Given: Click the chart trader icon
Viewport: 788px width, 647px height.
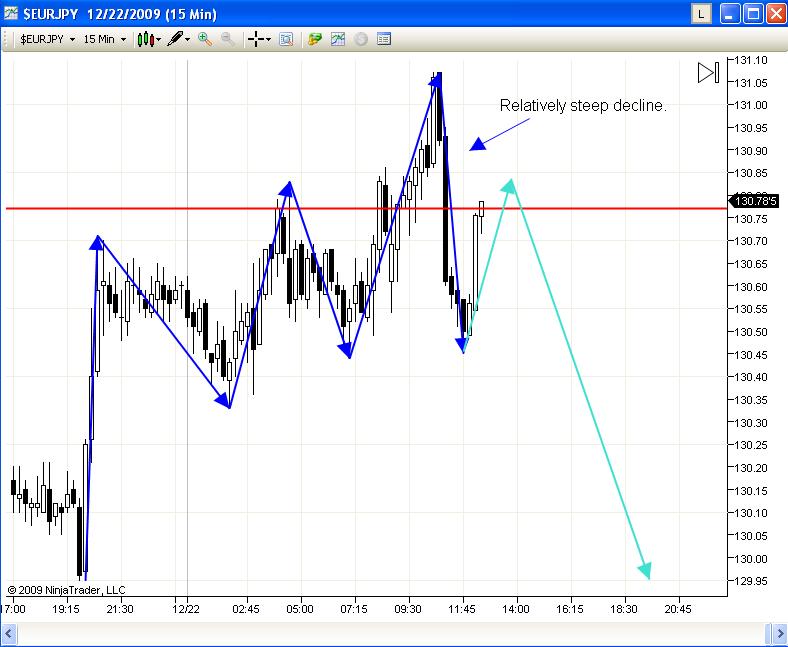Looking at the screenshot, I should point(315,39).
